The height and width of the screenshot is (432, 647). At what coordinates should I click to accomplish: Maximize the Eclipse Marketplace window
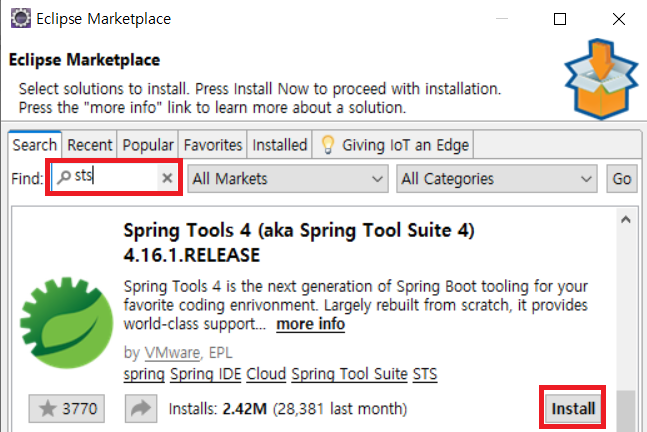point(560,19)
